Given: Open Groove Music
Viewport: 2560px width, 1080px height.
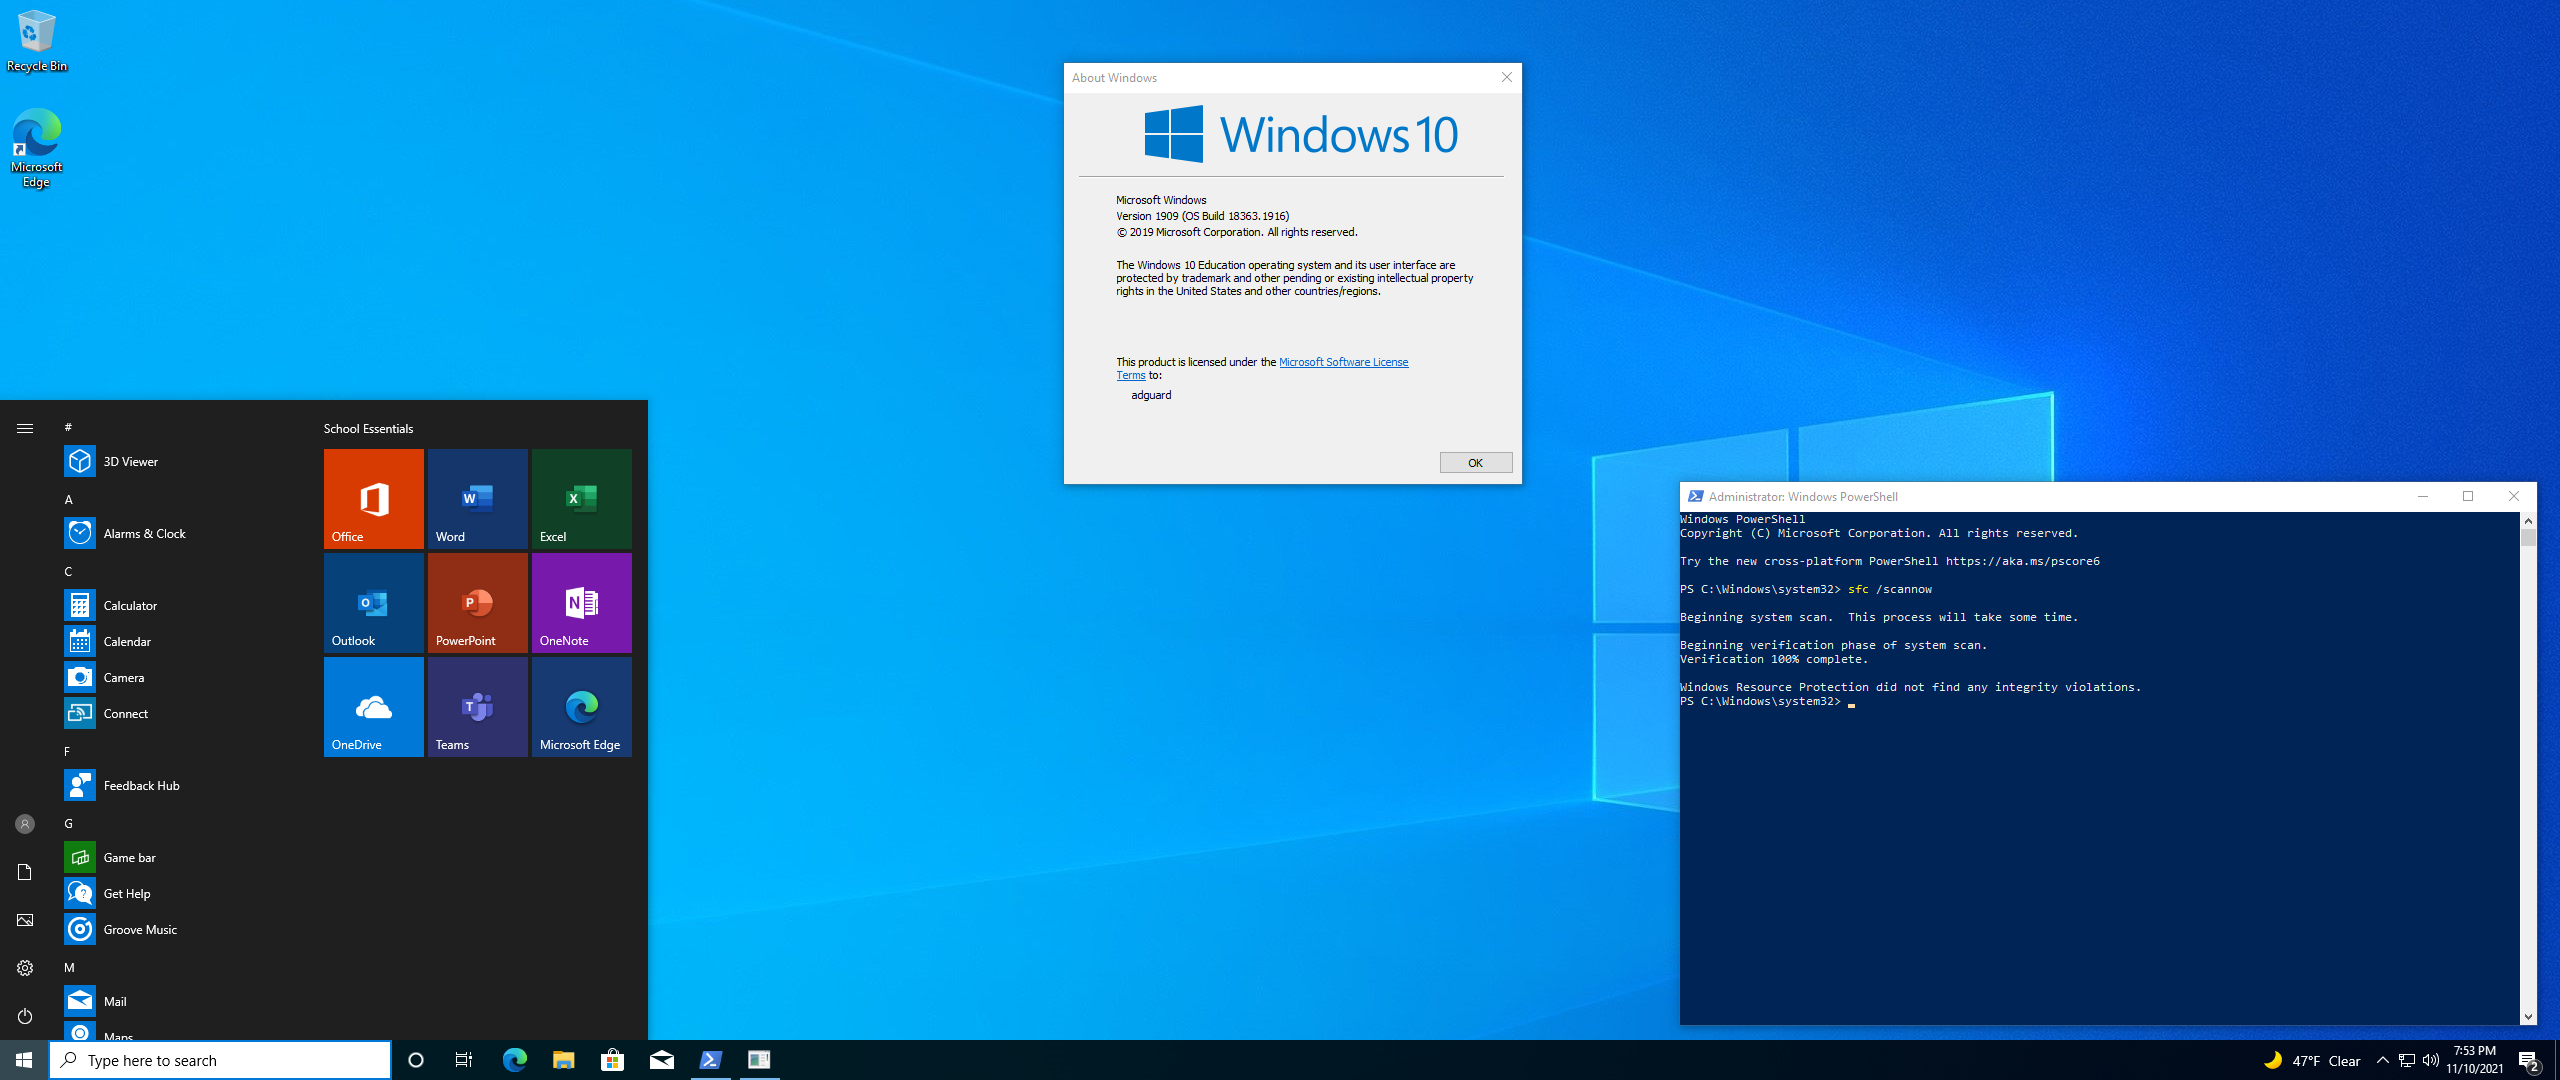Looking at the screenshot, I should tap(180, 929).
